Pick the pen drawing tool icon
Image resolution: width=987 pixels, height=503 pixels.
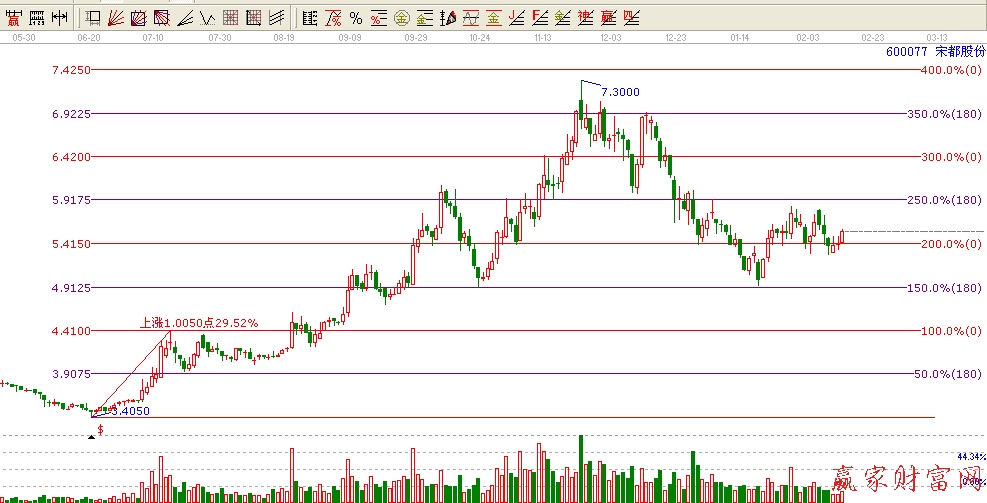point(447,18)
